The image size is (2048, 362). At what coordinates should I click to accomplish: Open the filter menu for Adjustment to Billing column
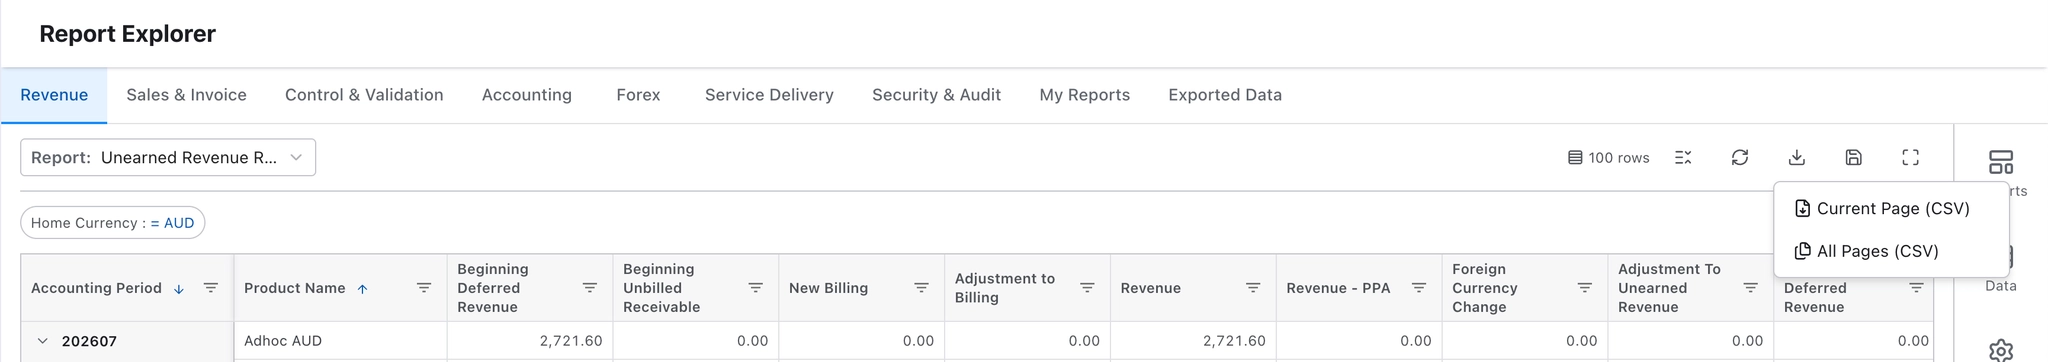pyautogui.click(x=1087, y=288)
